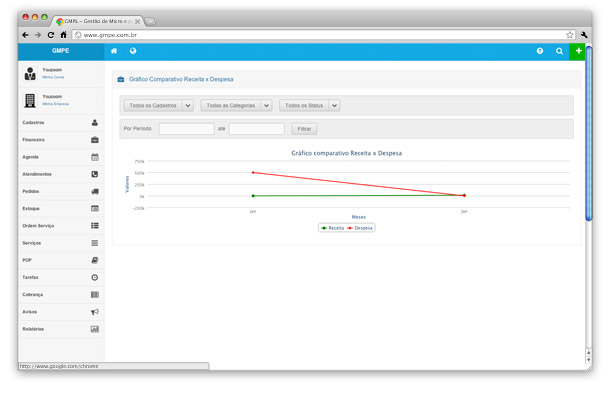
Task: Click the Serviços lines icon
Action: [x=95, y=243]
